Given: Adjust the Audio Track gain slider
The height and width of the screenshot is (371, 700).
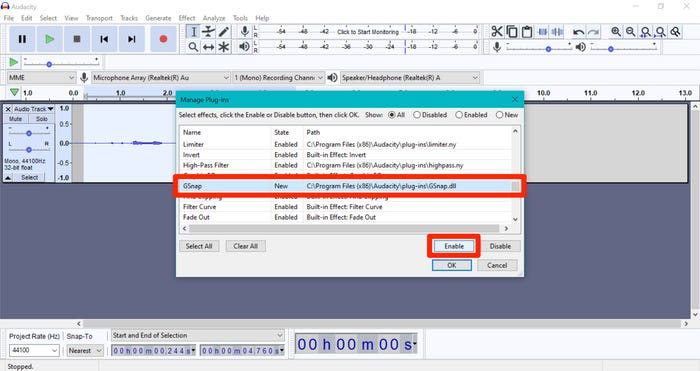Looking at the screenshot, I should [x=29, y=132].
